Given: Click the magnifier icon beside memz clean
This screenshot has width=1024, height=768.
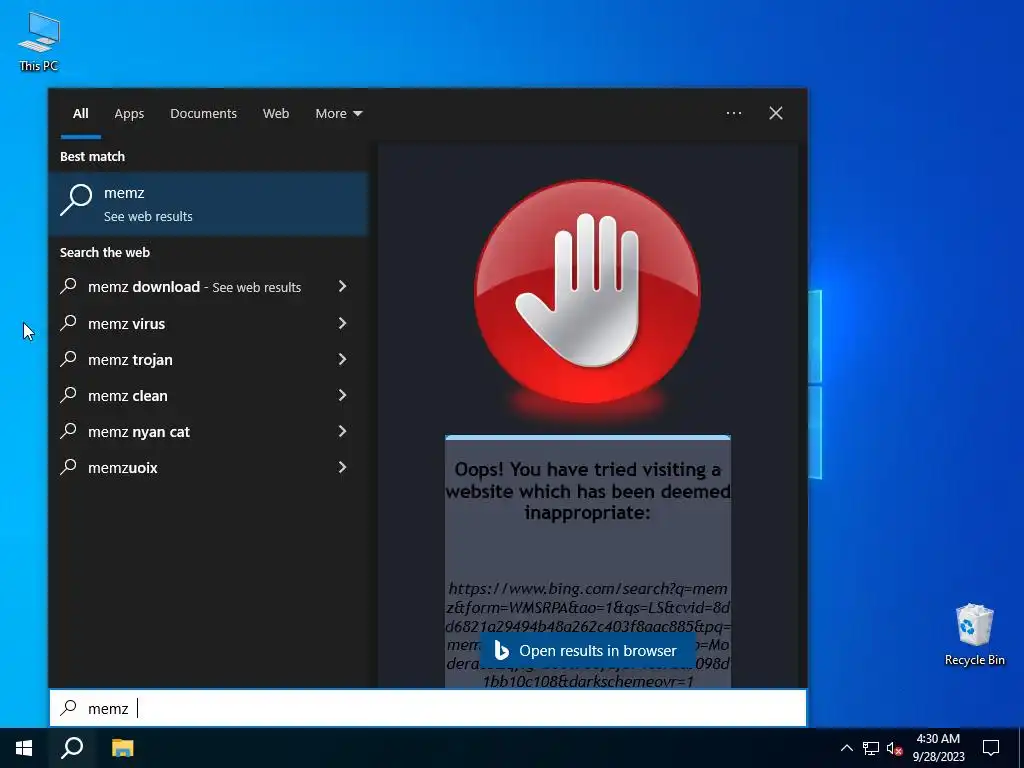Looking at the screenshot, I should (69, 394).
